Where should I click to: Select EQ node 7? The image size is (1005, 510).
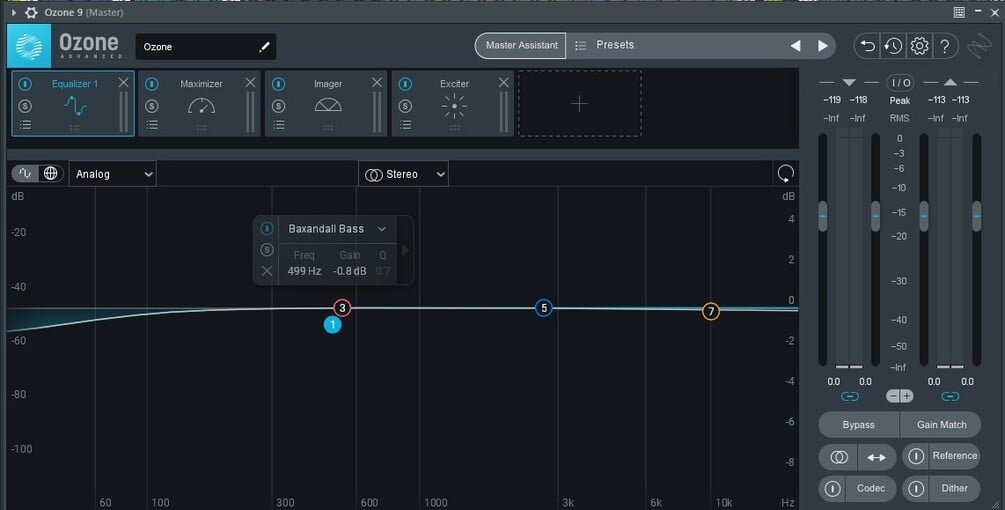coord(710,311)
